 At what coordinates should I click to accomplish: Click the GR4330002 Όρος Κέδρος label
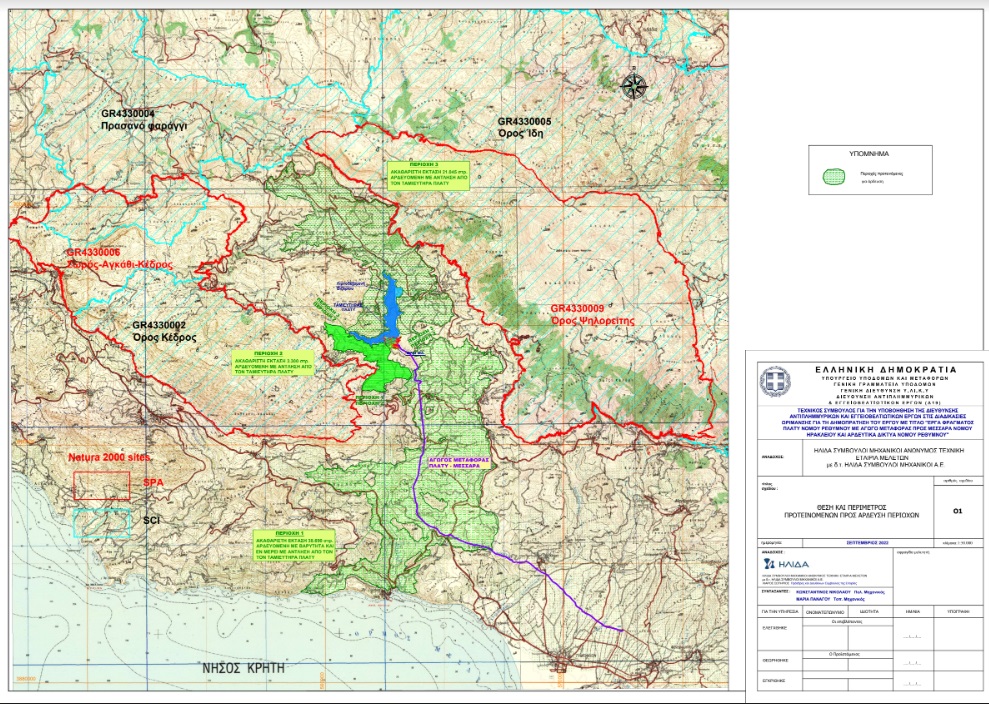click(164, 331)
